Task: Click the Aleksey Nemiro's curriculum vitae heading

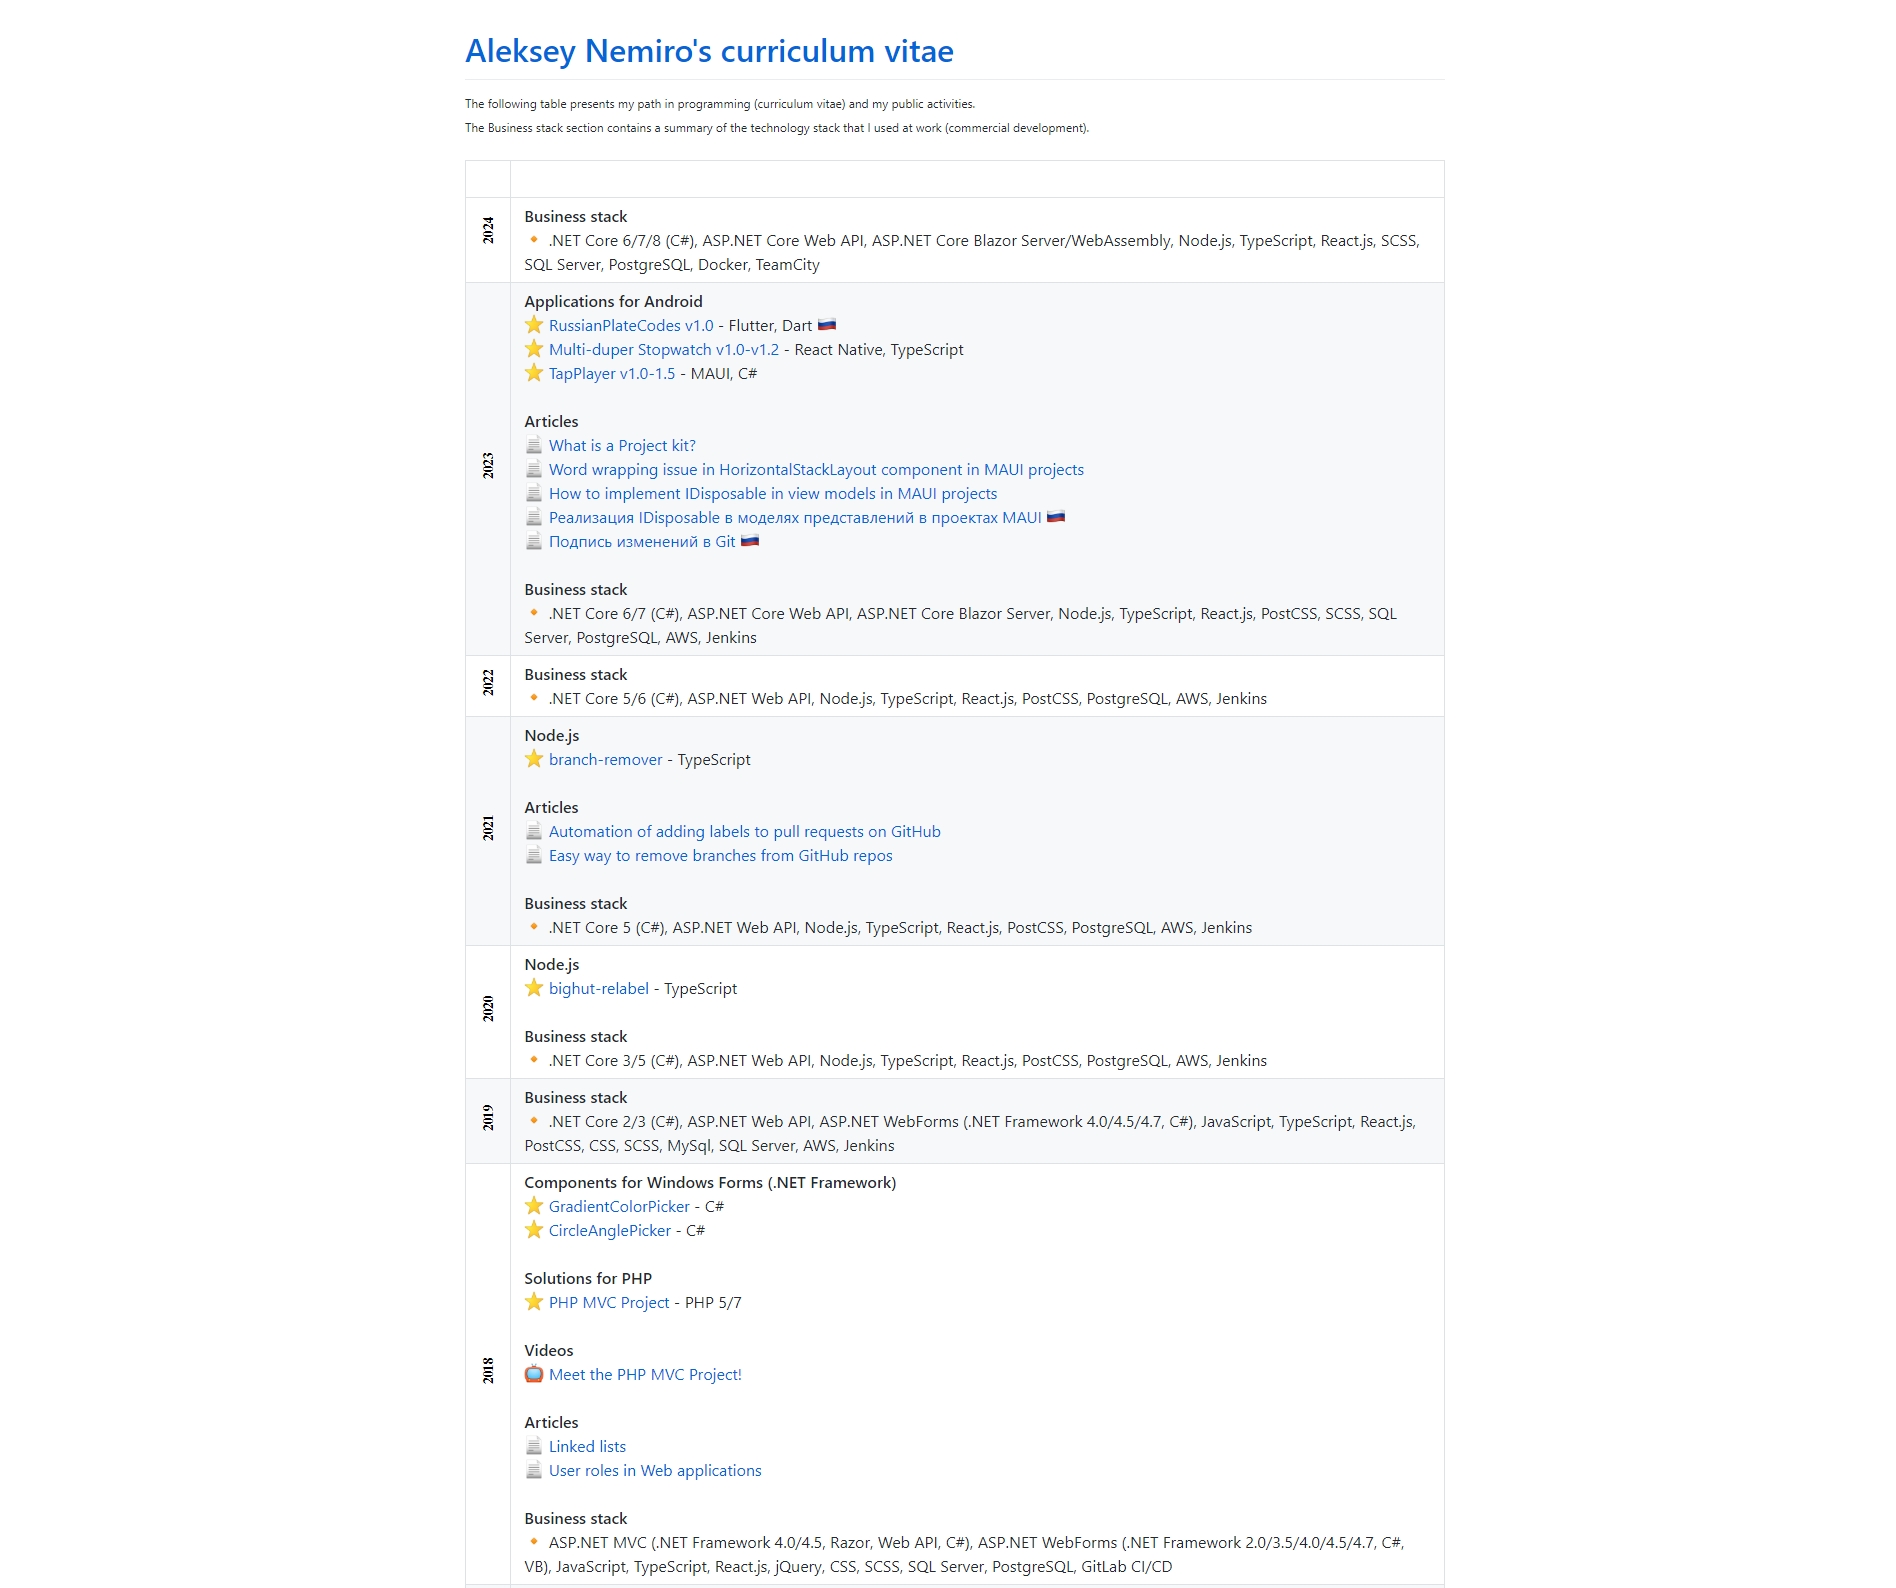Action: (709, 51)
